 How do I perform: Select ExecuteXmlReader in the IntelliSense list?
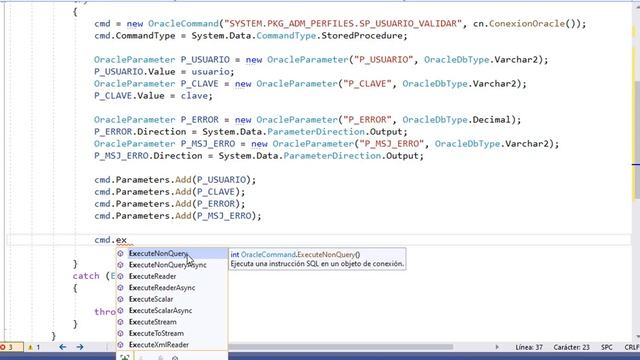[172, 345]
